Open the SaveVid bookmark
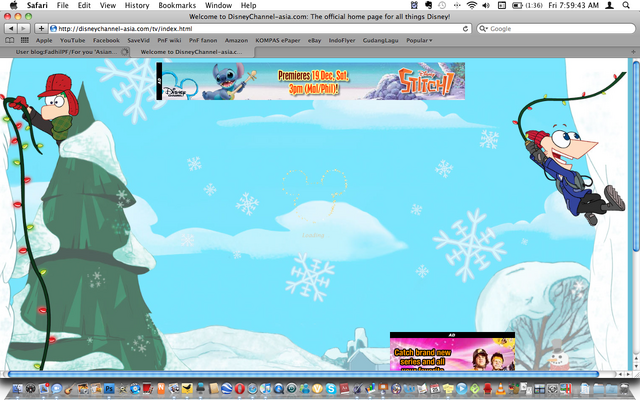640x400 pixels. click(x=138, y=40)
